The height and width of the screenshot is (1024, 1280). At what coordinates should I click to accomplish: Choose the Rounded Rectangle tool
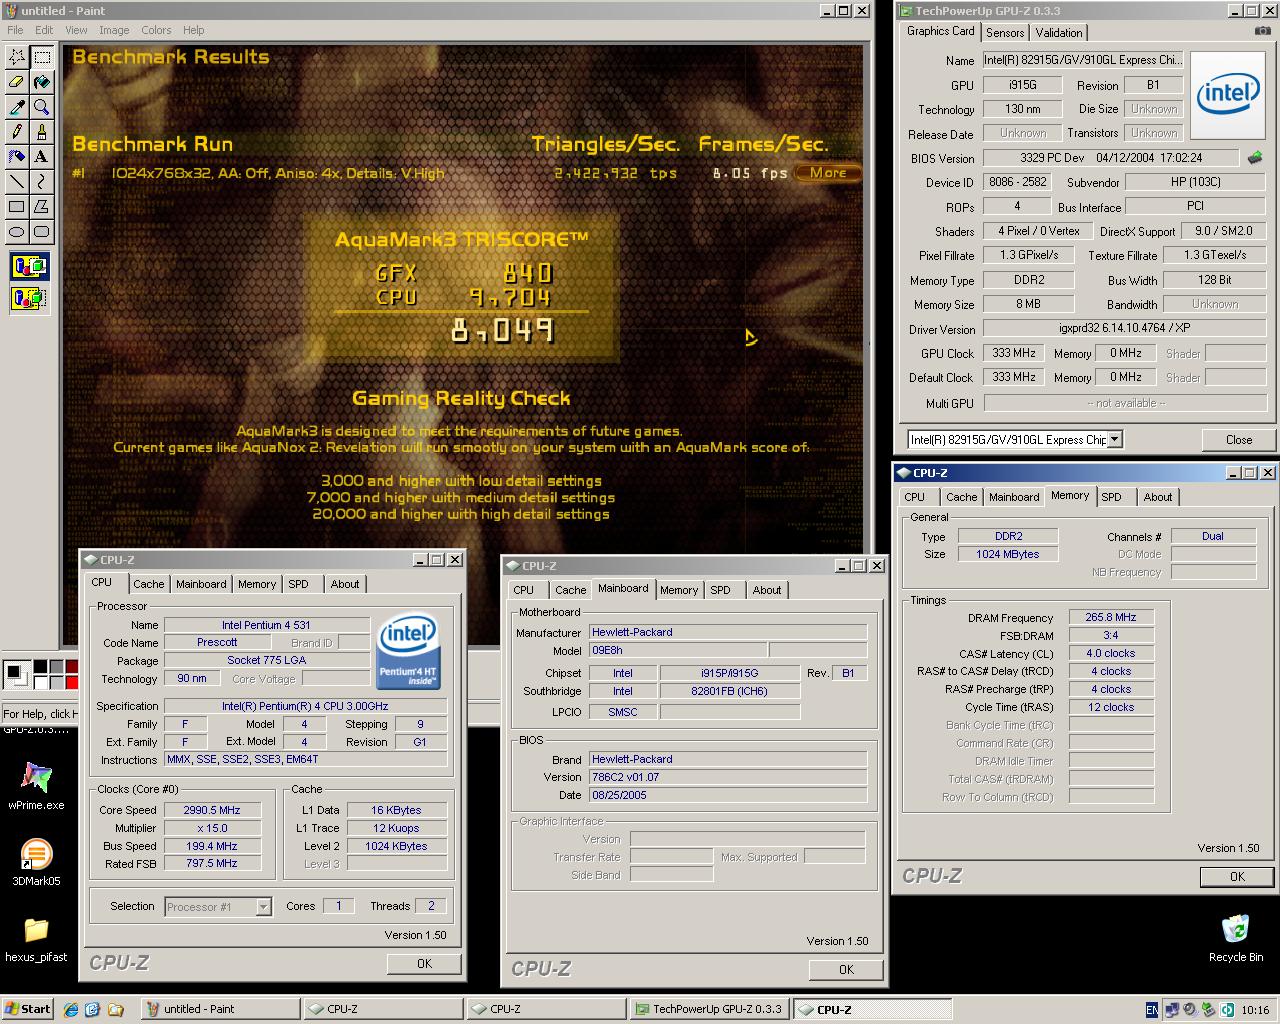pyautogui.click(x=41, y=232)
